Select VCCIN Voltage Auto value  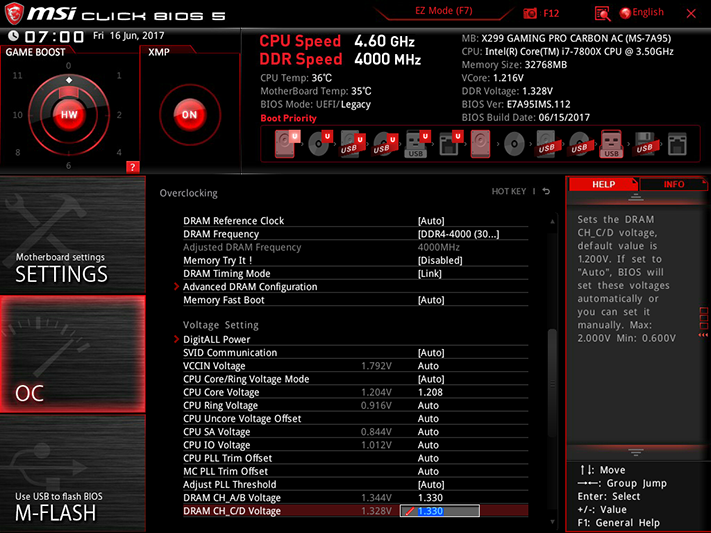click(x=428, y=366)
